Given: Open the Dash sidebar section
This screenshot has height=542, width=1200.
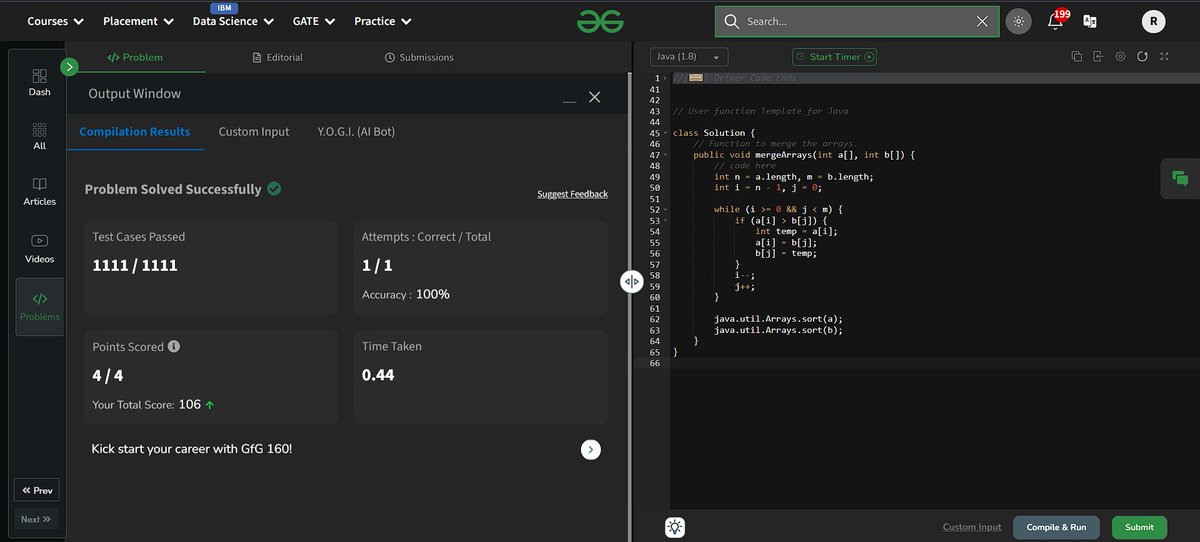Looking at the screenshot, I should (x=39, y=82).
